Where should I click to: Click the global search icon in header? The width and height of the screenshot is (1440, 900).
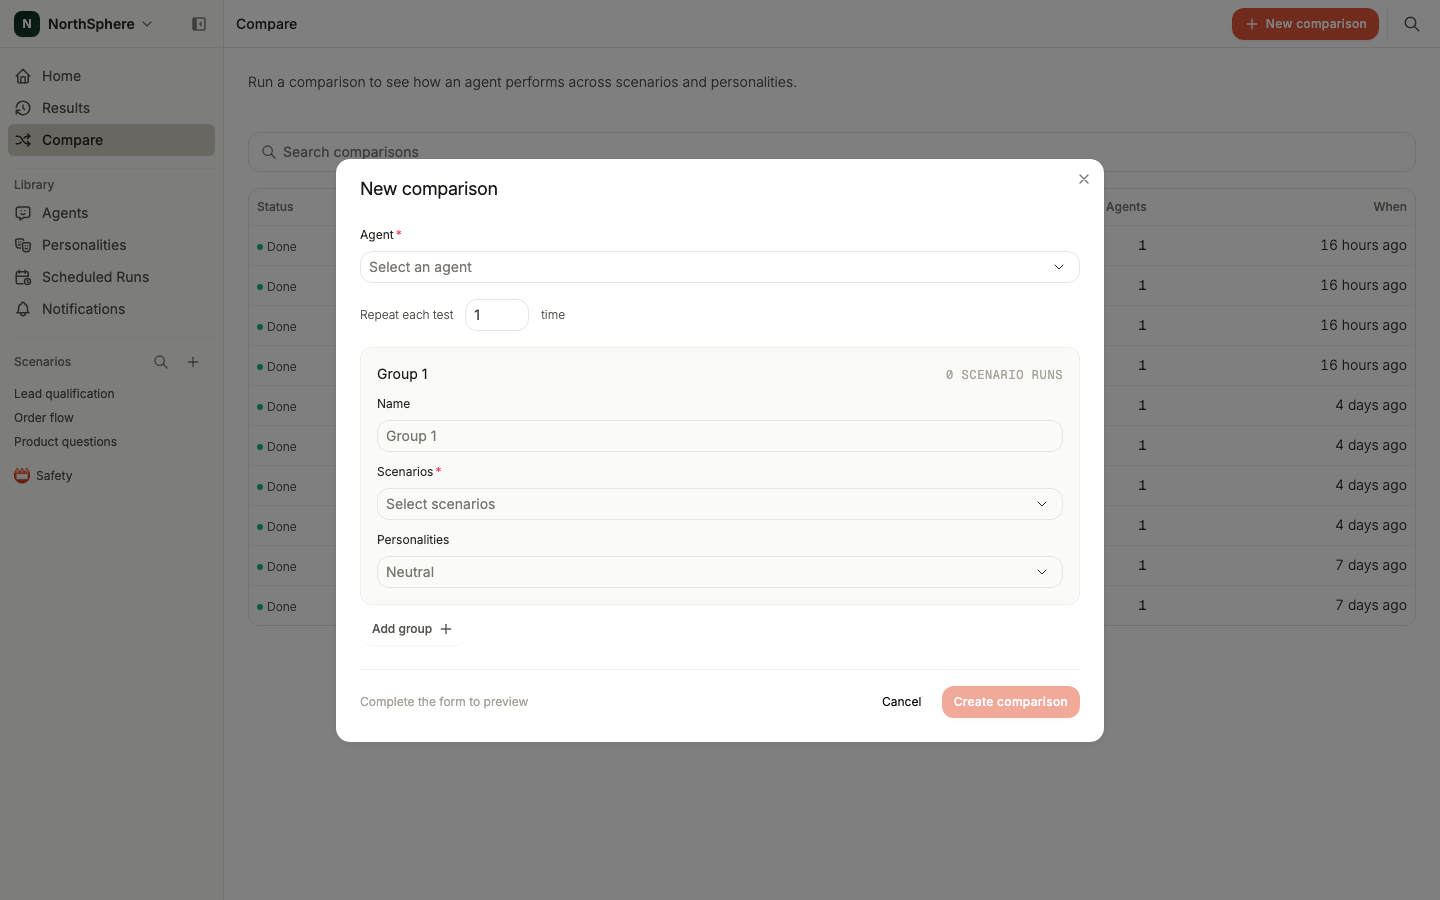(1412, 24)
